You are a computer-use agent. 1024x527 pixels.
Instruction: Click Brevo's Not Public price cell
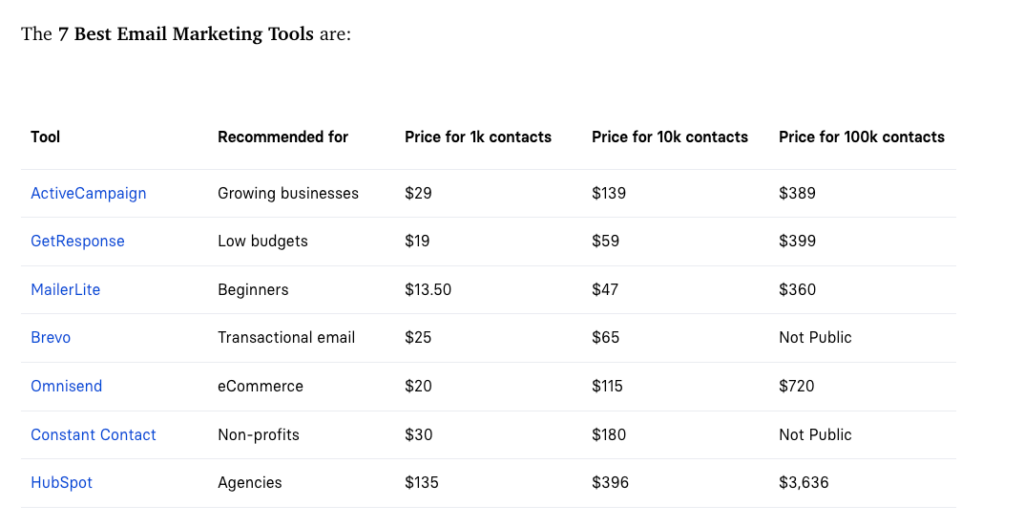pyautogui.click(x=815, y=338)
